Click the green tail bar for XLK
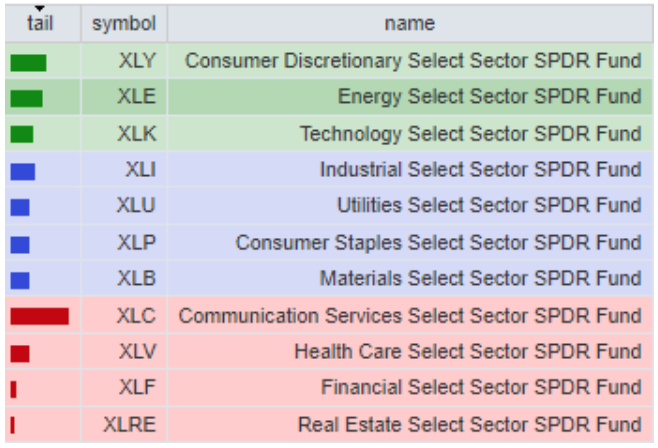The height and width of the screenshot is (448, 658). coord(22,134)
